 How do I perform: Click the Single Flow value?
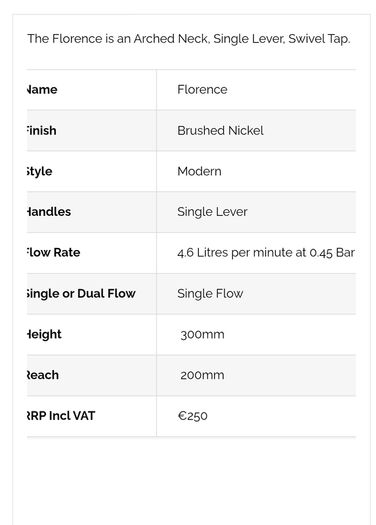(210, 293)
